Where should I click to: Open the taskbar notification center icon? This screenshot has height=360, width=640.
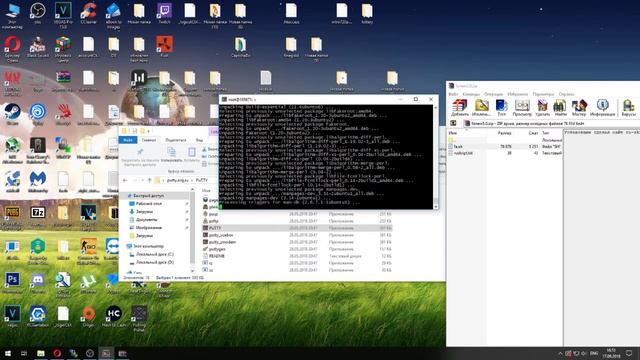pyautogui.click(x=629, y=353)
